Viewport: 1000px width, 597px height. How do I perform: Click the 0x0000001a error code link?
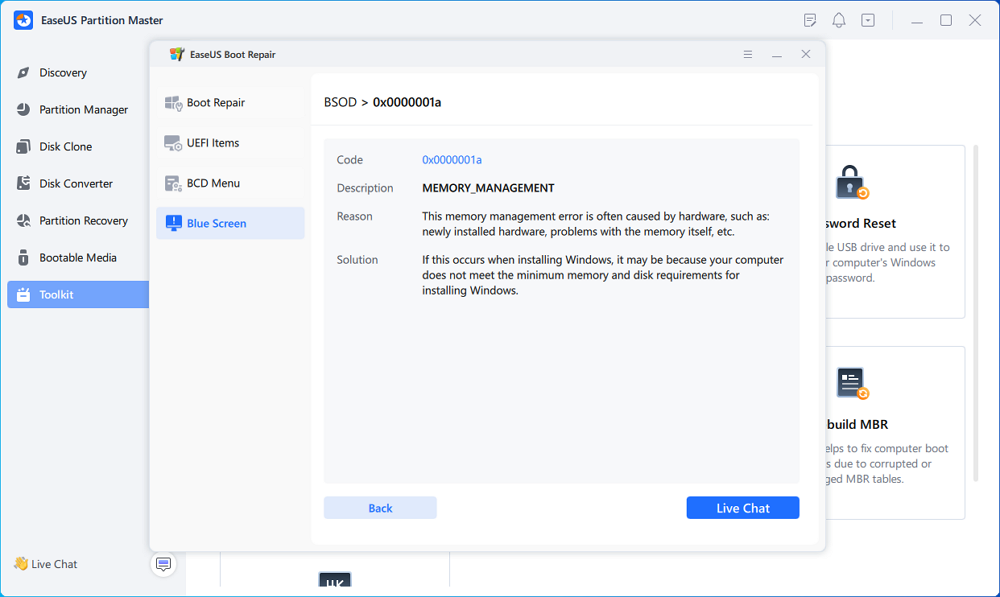451,159
